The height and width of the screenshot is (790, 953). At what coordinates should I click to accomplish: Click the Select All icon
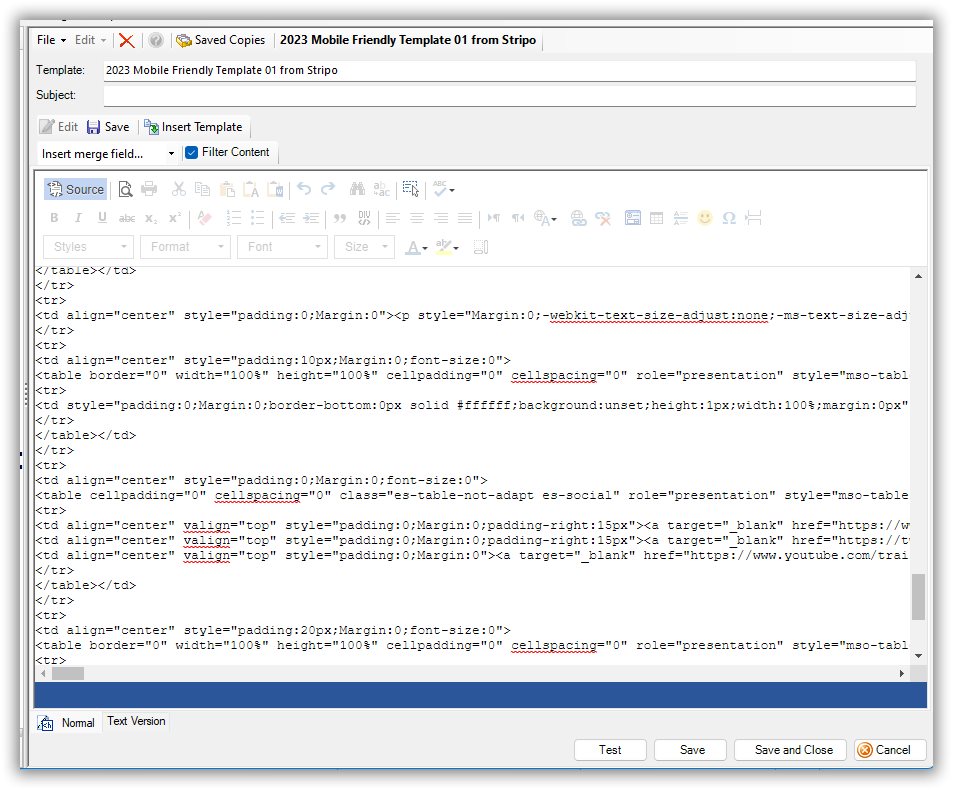coord(411,190)
